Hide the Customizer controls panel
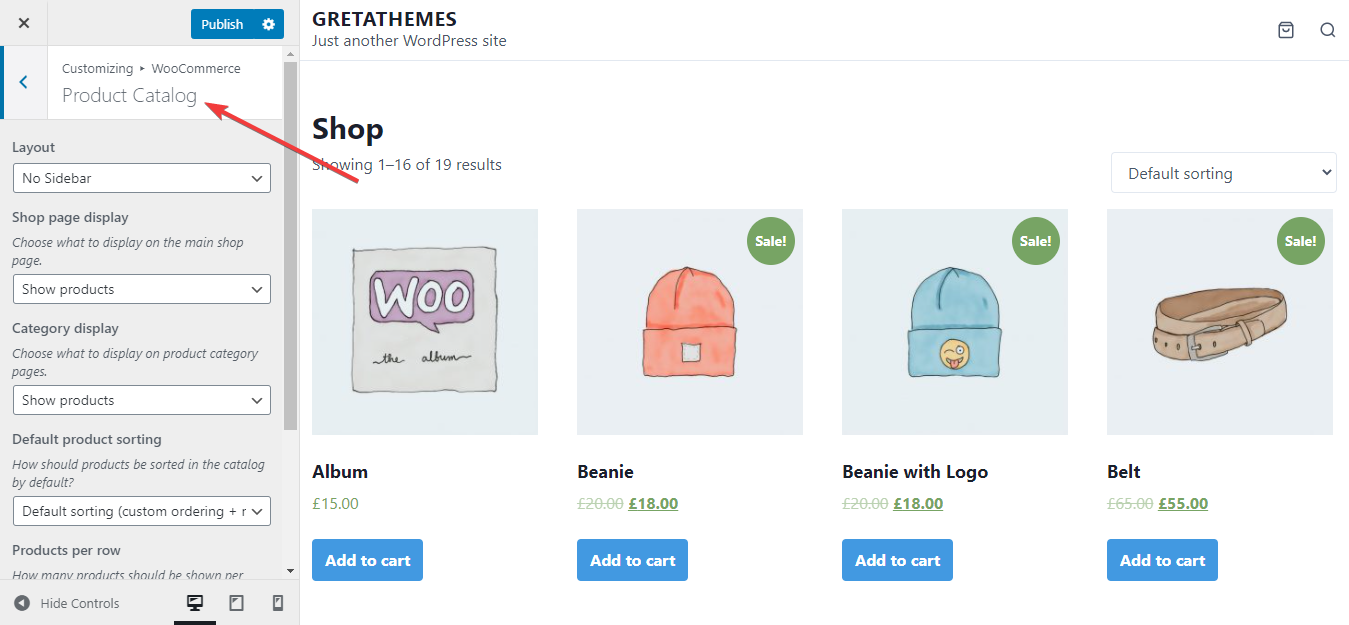This screenshot has width=1349, height=625. (67, 603)
